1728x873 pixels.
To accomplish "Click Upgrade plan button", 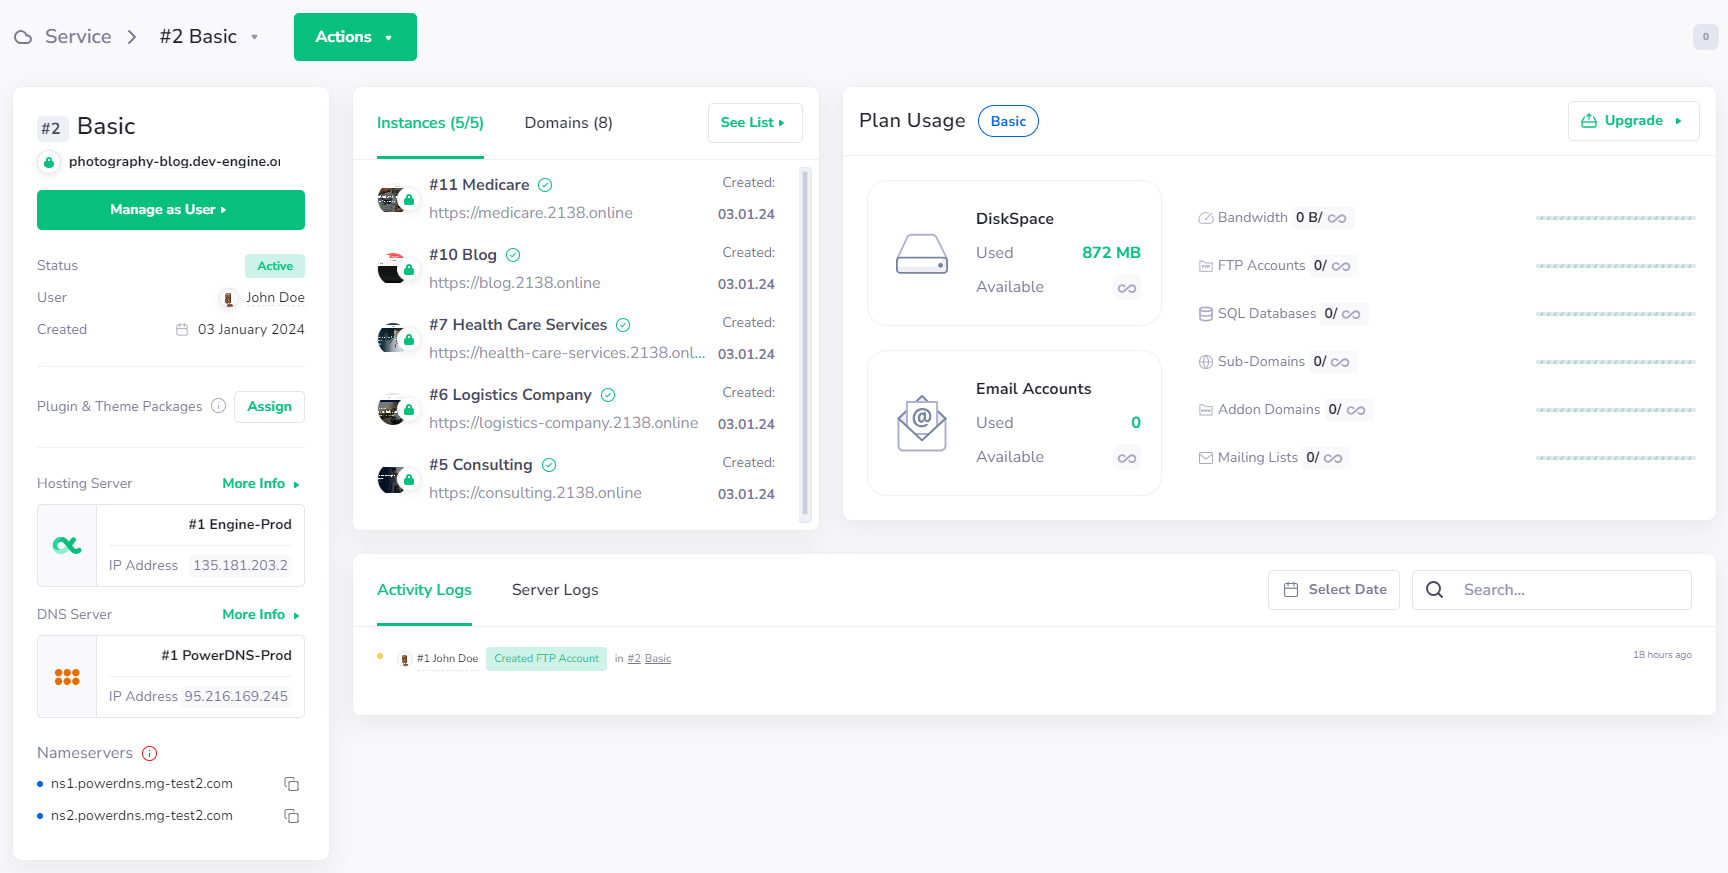I will 1633,121.
